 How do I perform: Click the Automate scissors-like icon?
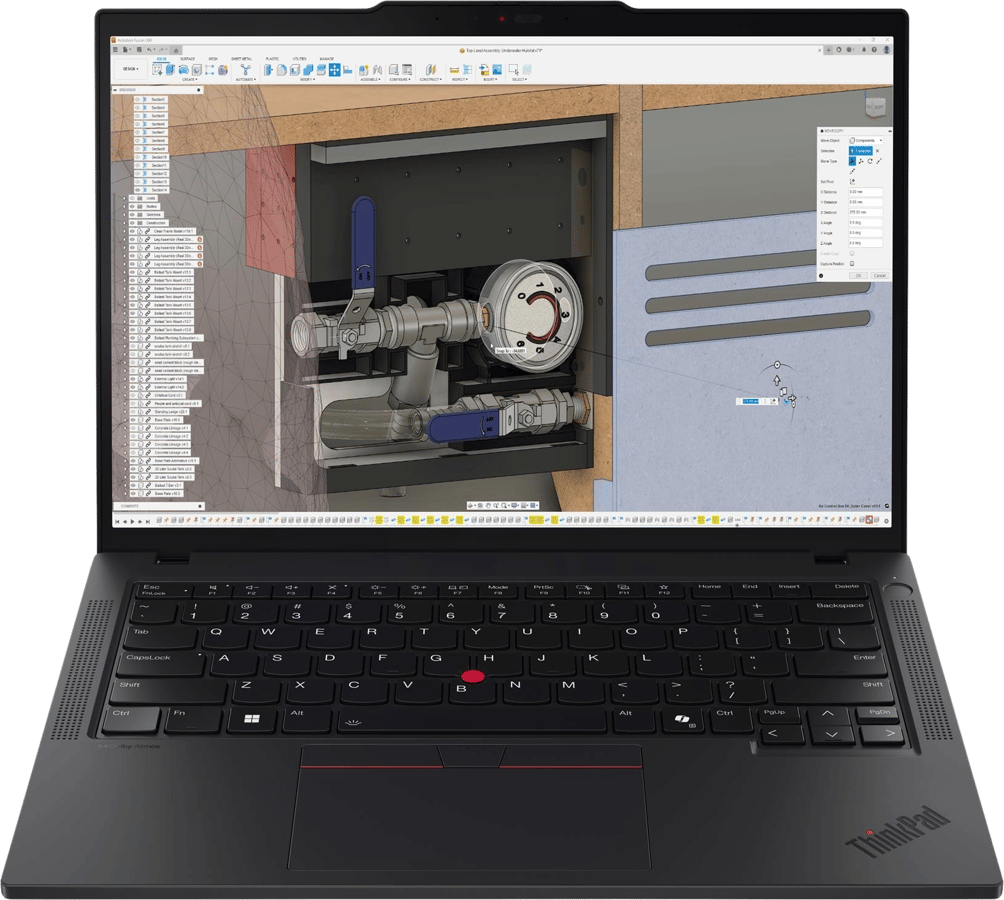click(245, 69)
